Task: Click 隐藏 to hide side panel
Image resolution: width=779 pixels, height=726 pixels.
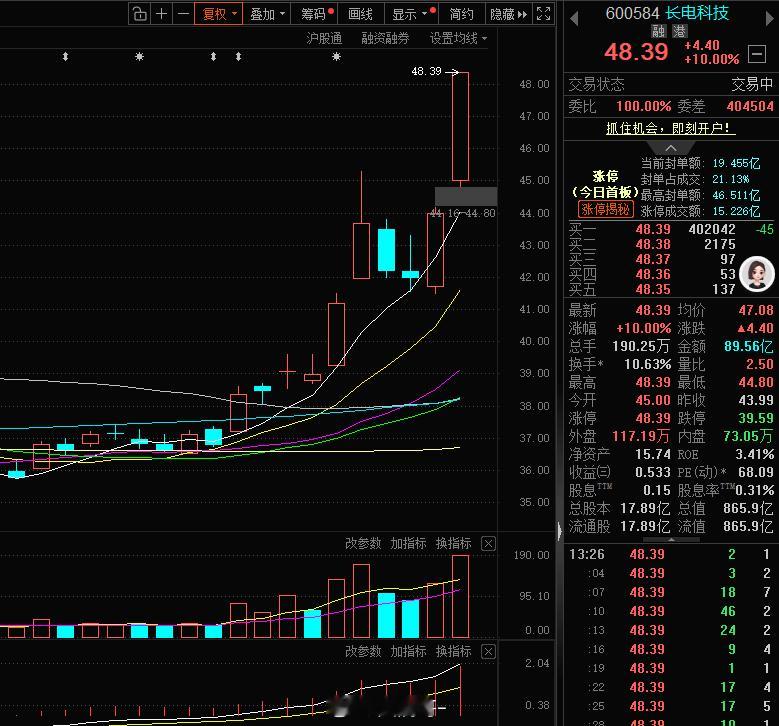Action: pyautogui.click(x=508, y=14)
